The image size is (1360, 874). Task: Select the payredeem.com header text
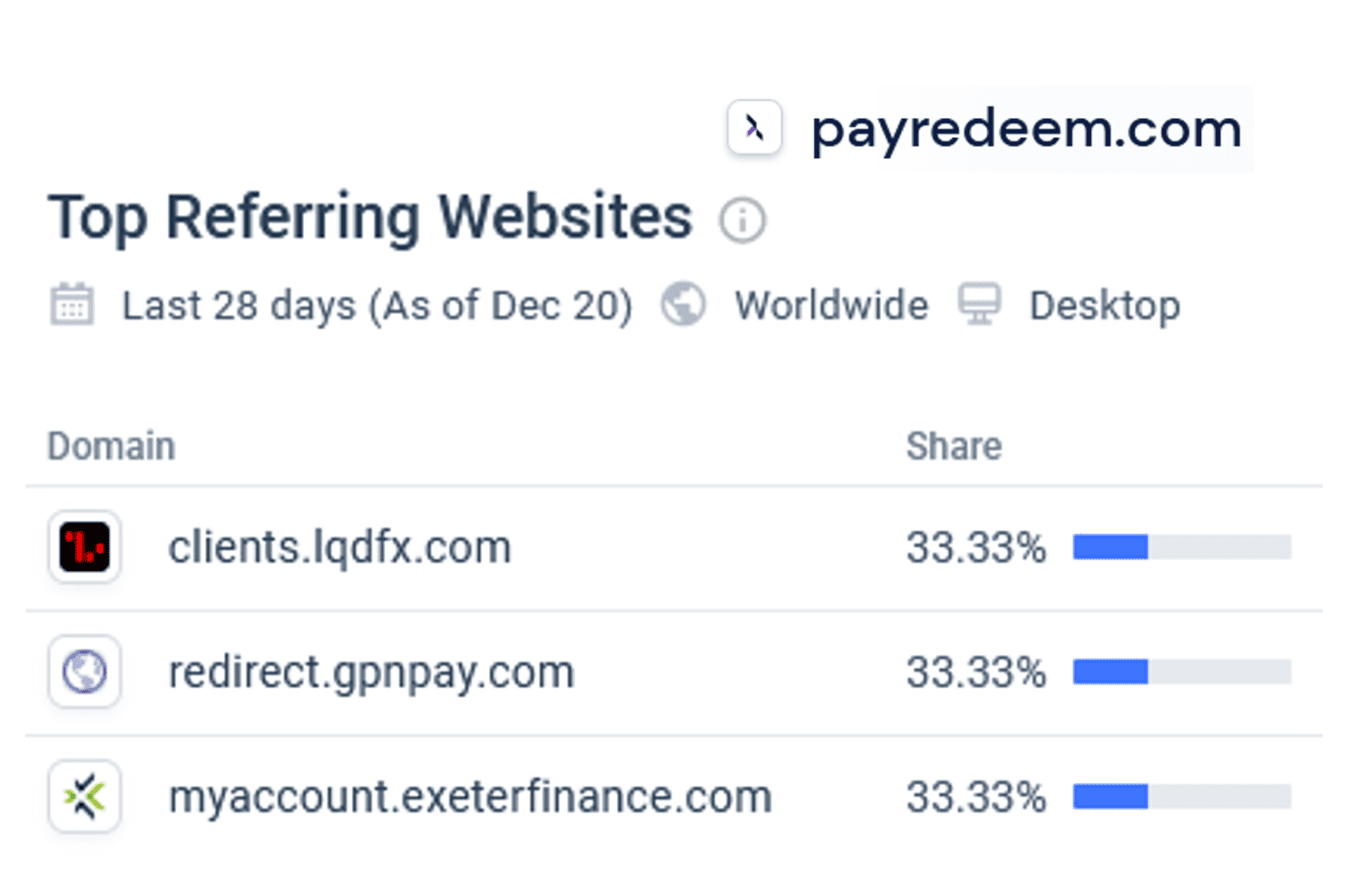[1023, 128]
